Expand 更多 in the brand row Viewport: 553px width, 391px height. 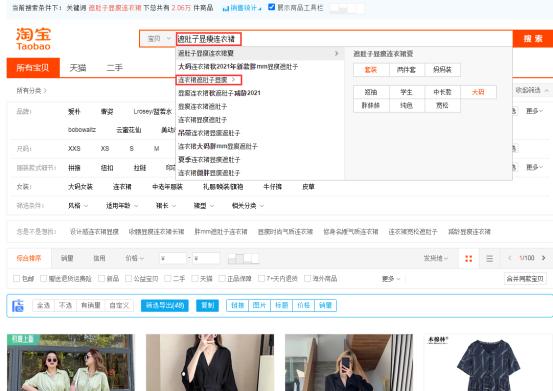tap(534, 111)
